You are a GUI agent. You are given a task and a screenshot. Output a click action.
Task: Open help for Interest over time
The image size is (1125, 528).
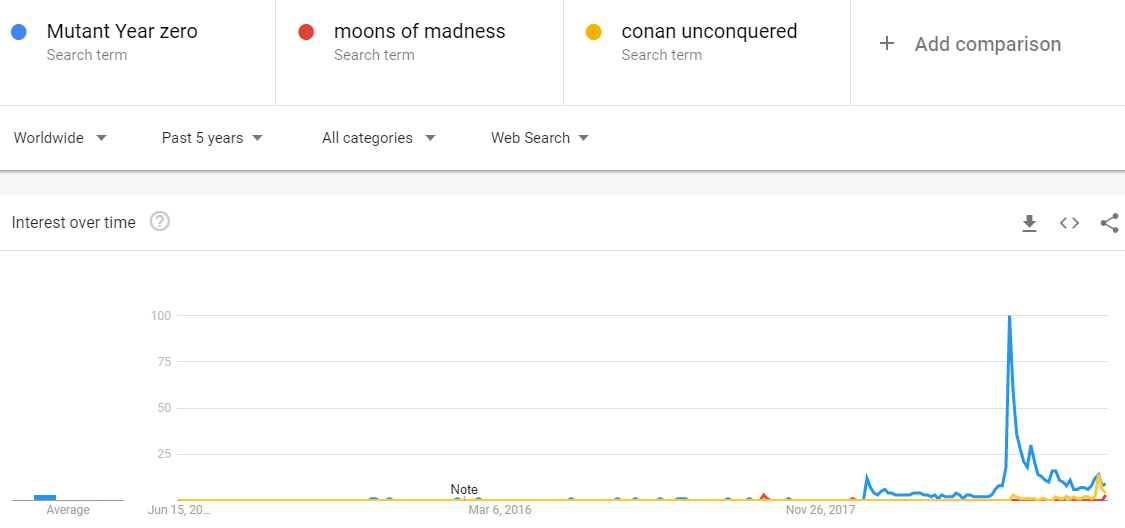coord(159,222)
